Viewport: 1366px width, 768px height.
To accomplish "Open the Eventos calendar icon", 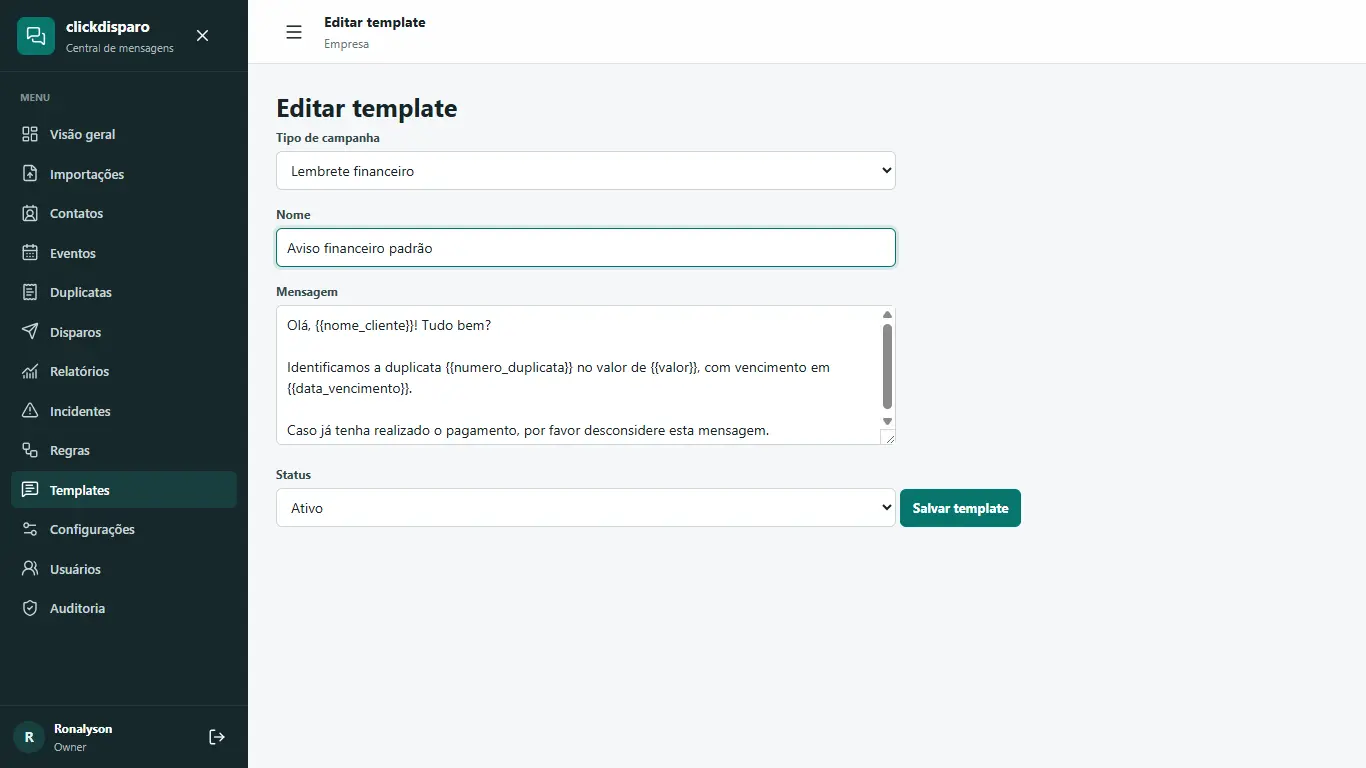I will click(x=30, y=253).
